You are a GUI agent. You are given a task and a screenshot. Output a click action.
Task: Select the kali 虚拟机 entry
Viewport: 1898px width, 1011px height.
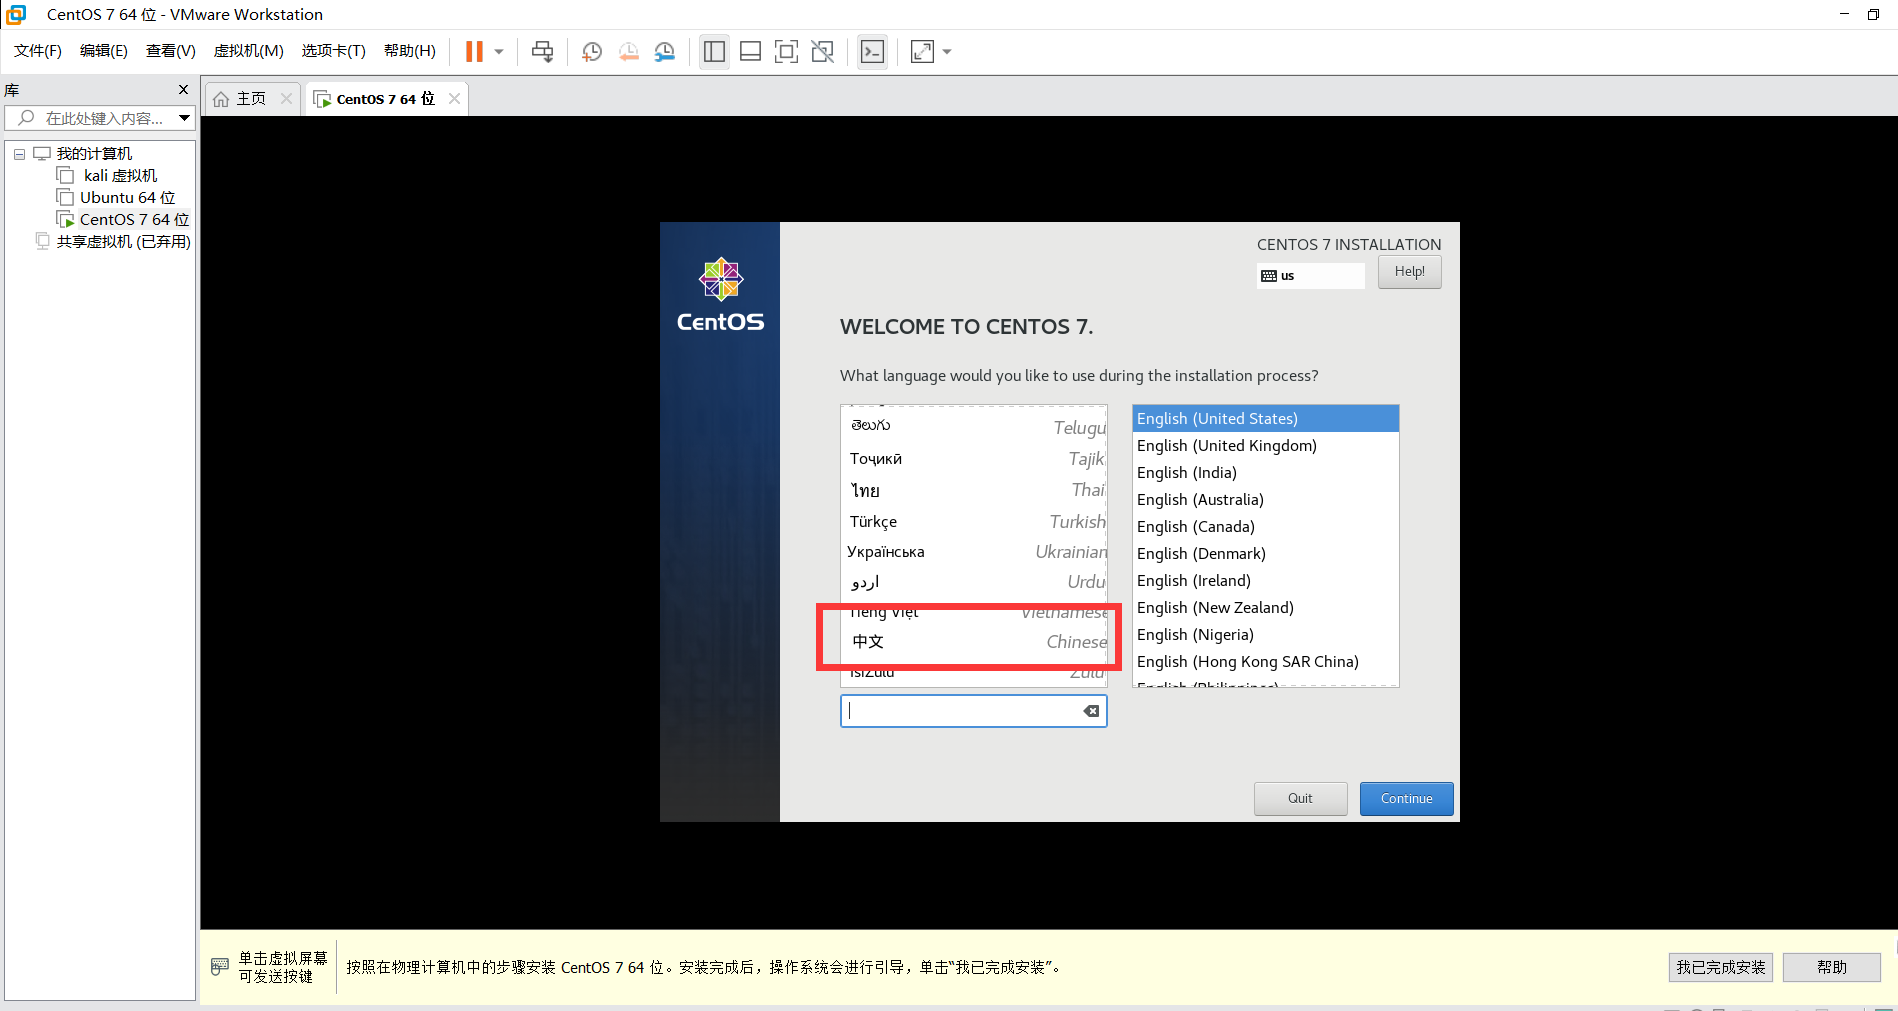pyautogui.click(x=120, y=176)
